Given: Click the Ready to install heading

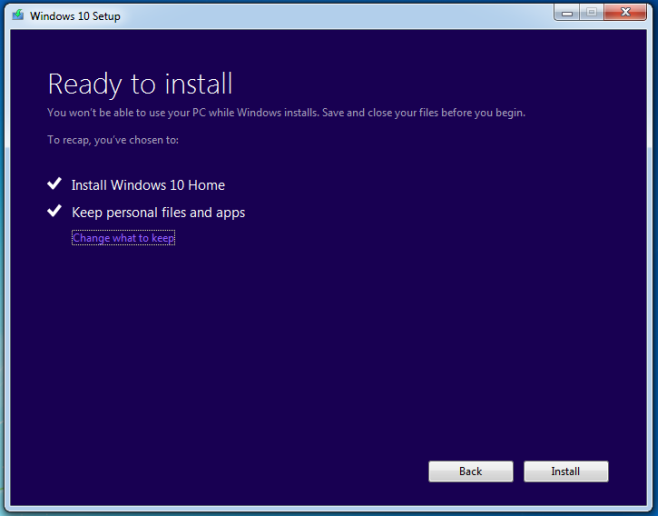Looking at the screenshot, I should (x=140, y=83).
